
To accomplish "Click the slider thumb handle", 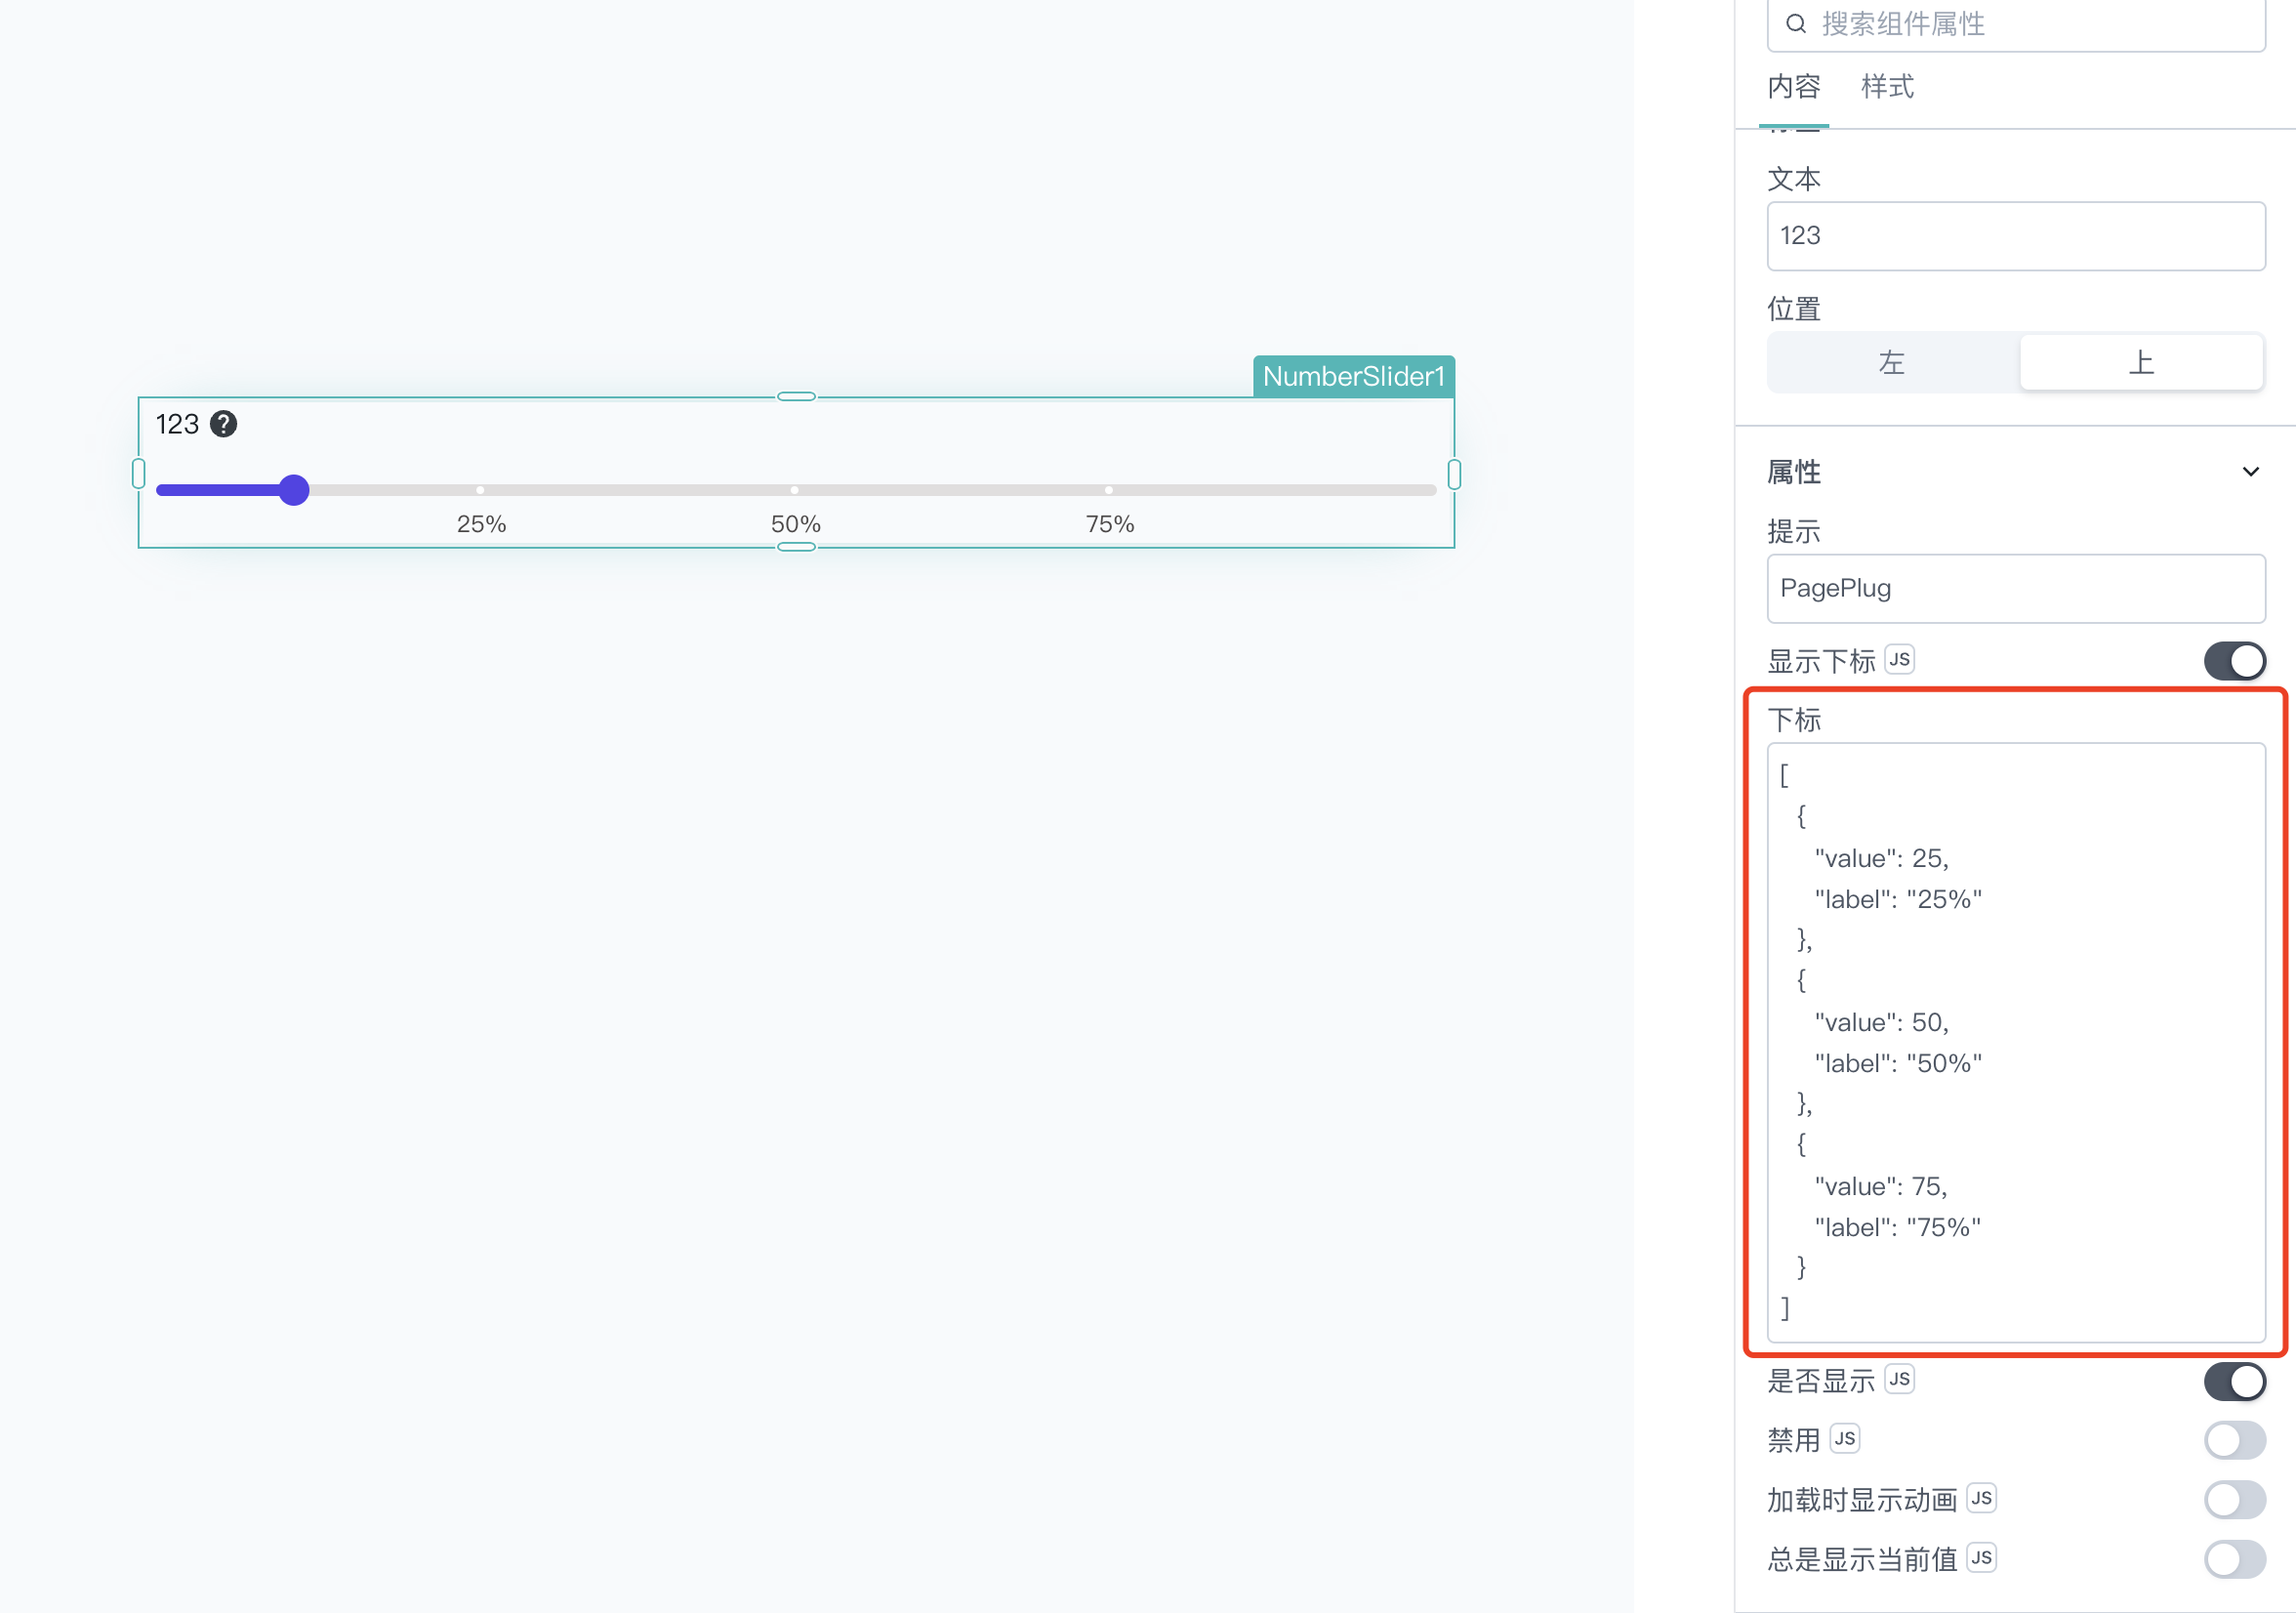I will tap(293, 490).
